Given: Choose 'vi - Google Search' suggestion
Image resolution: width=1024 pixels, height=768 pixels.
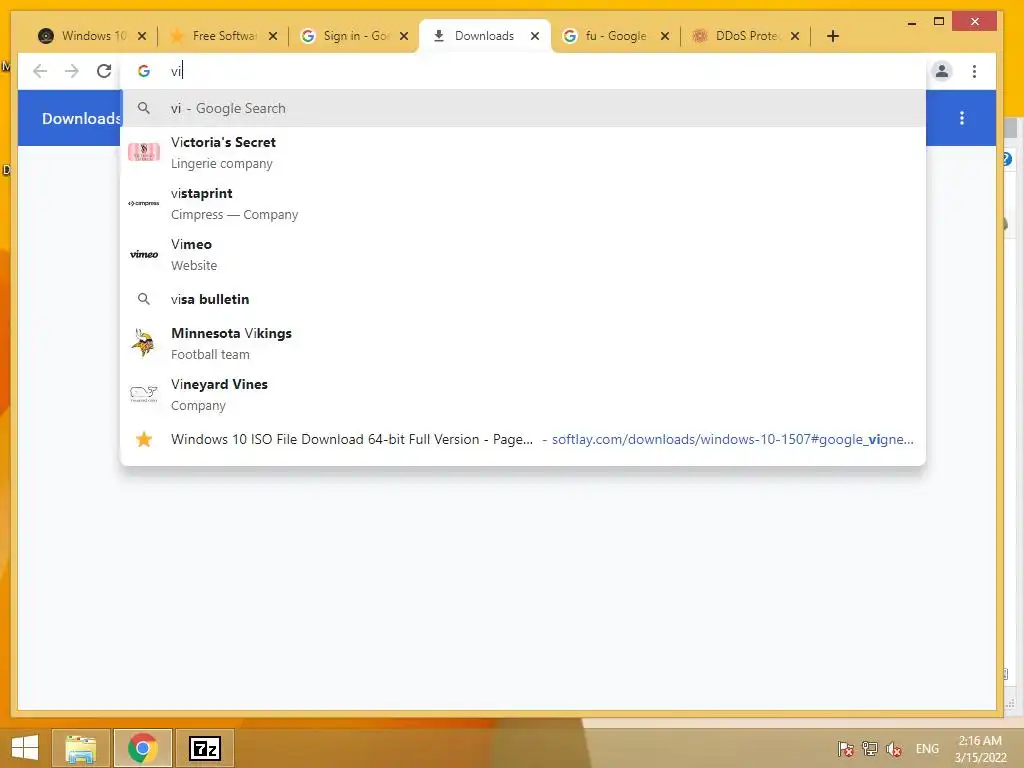Looking at the screenshot, I should [x=523, y=108].
